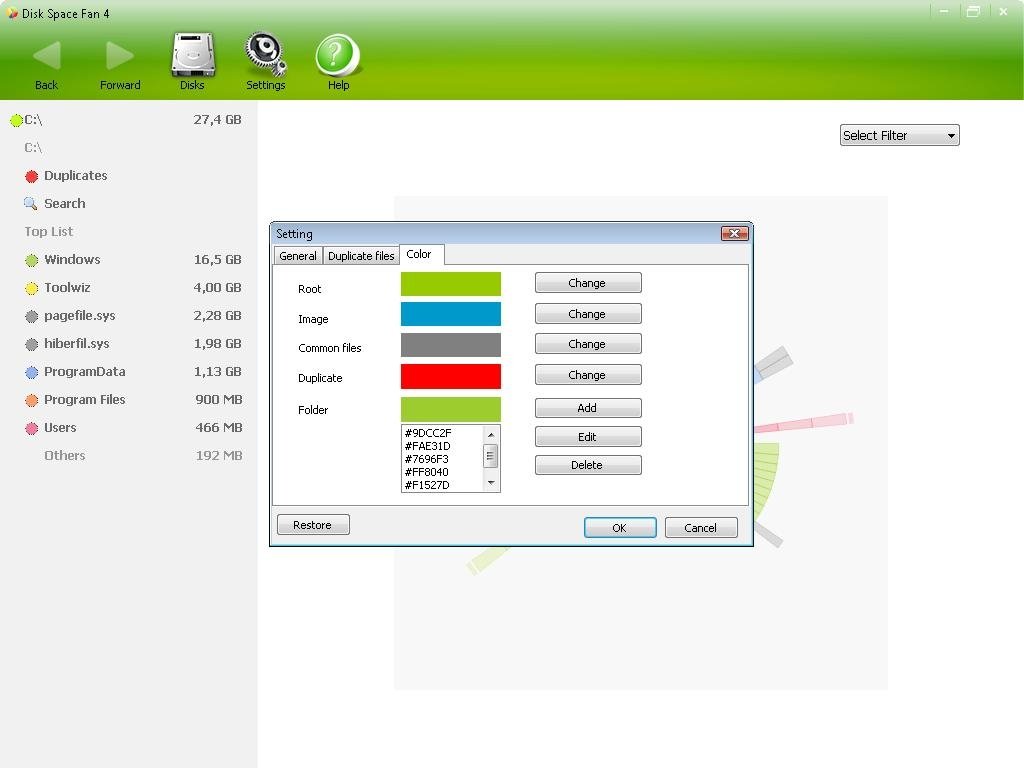Switch to the Duplicate files tab
Viewport: 1024px width, 768px height.
361,256
